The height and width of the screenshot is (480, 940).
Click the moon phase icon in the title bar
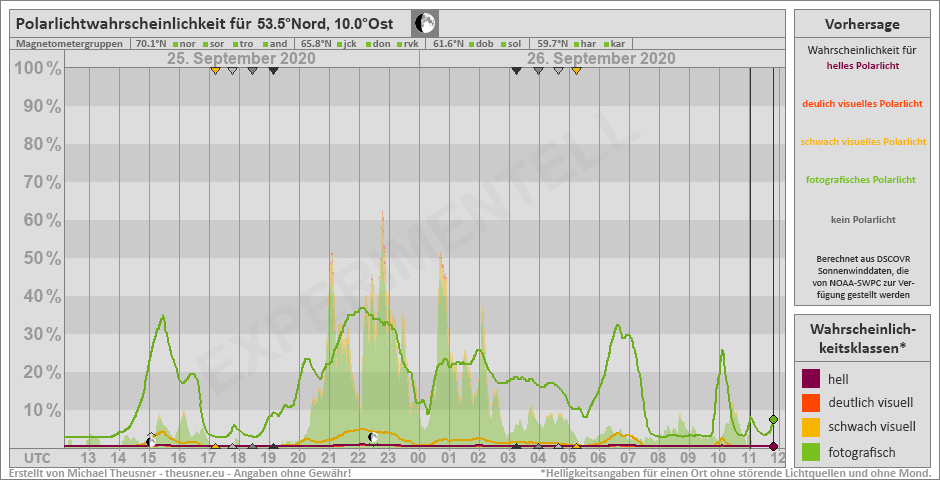point(425,23)
